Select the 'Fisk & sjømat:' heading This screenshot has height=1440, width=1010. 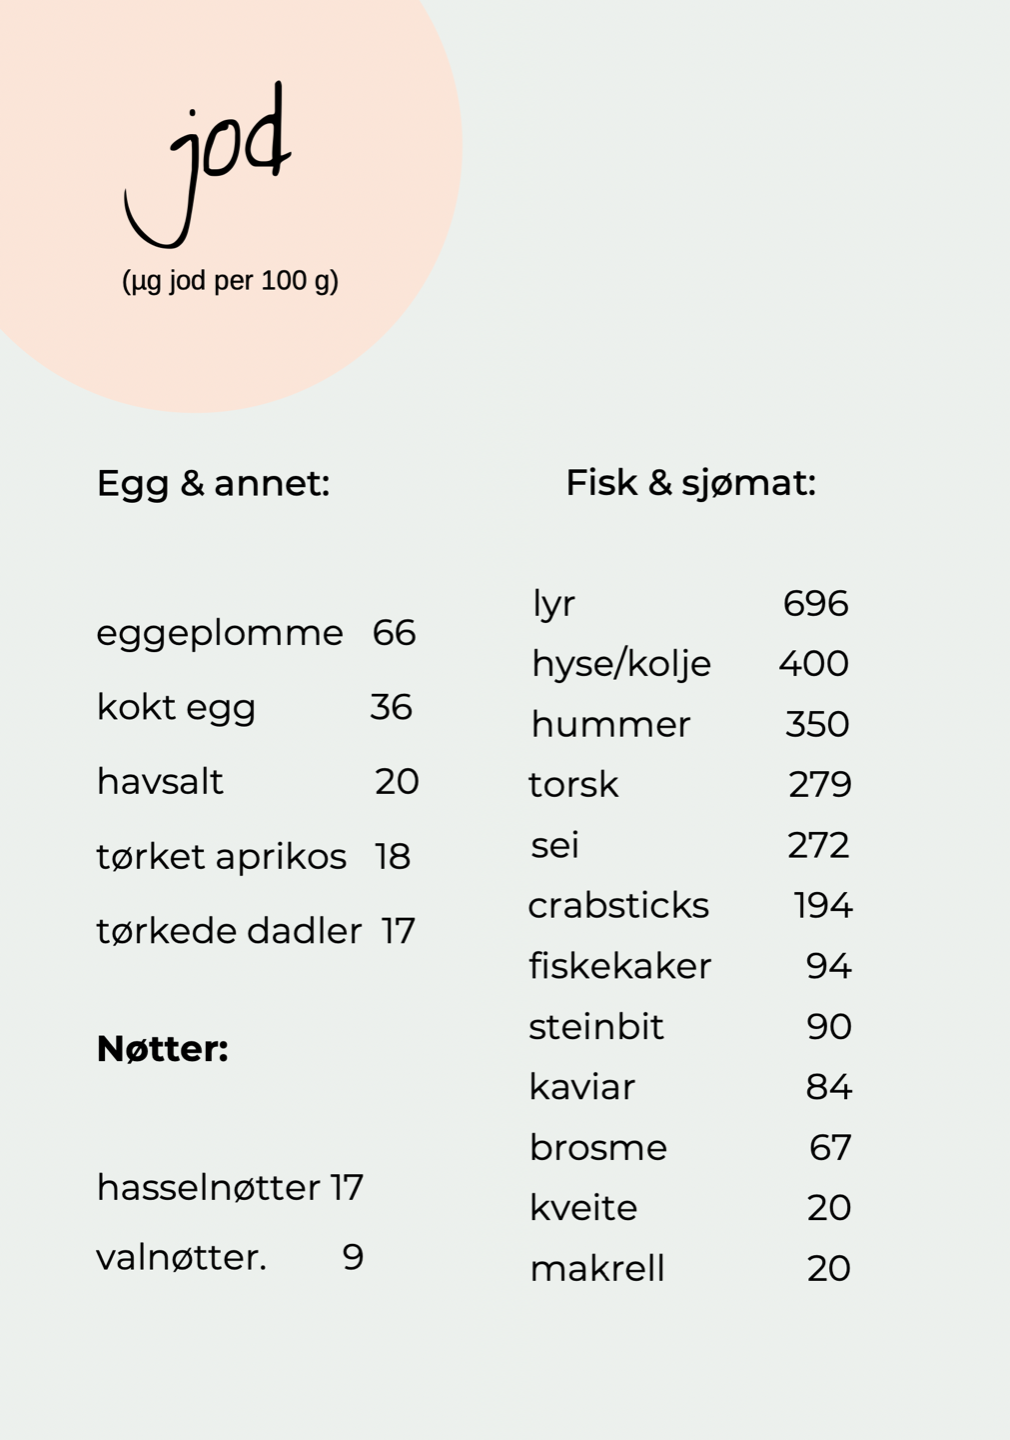[691, 483]
